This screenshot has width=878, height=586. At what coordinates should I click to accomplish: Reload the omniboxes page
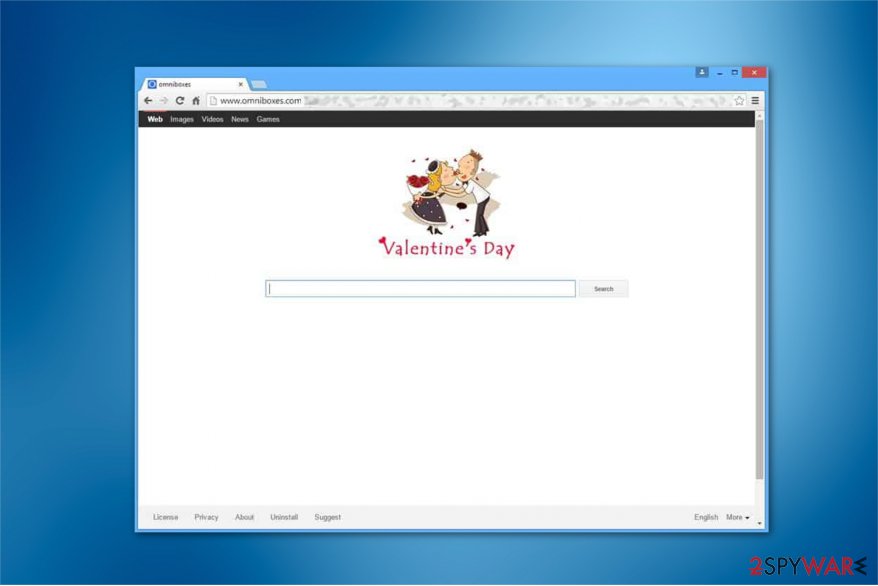[x=180, y=101]
